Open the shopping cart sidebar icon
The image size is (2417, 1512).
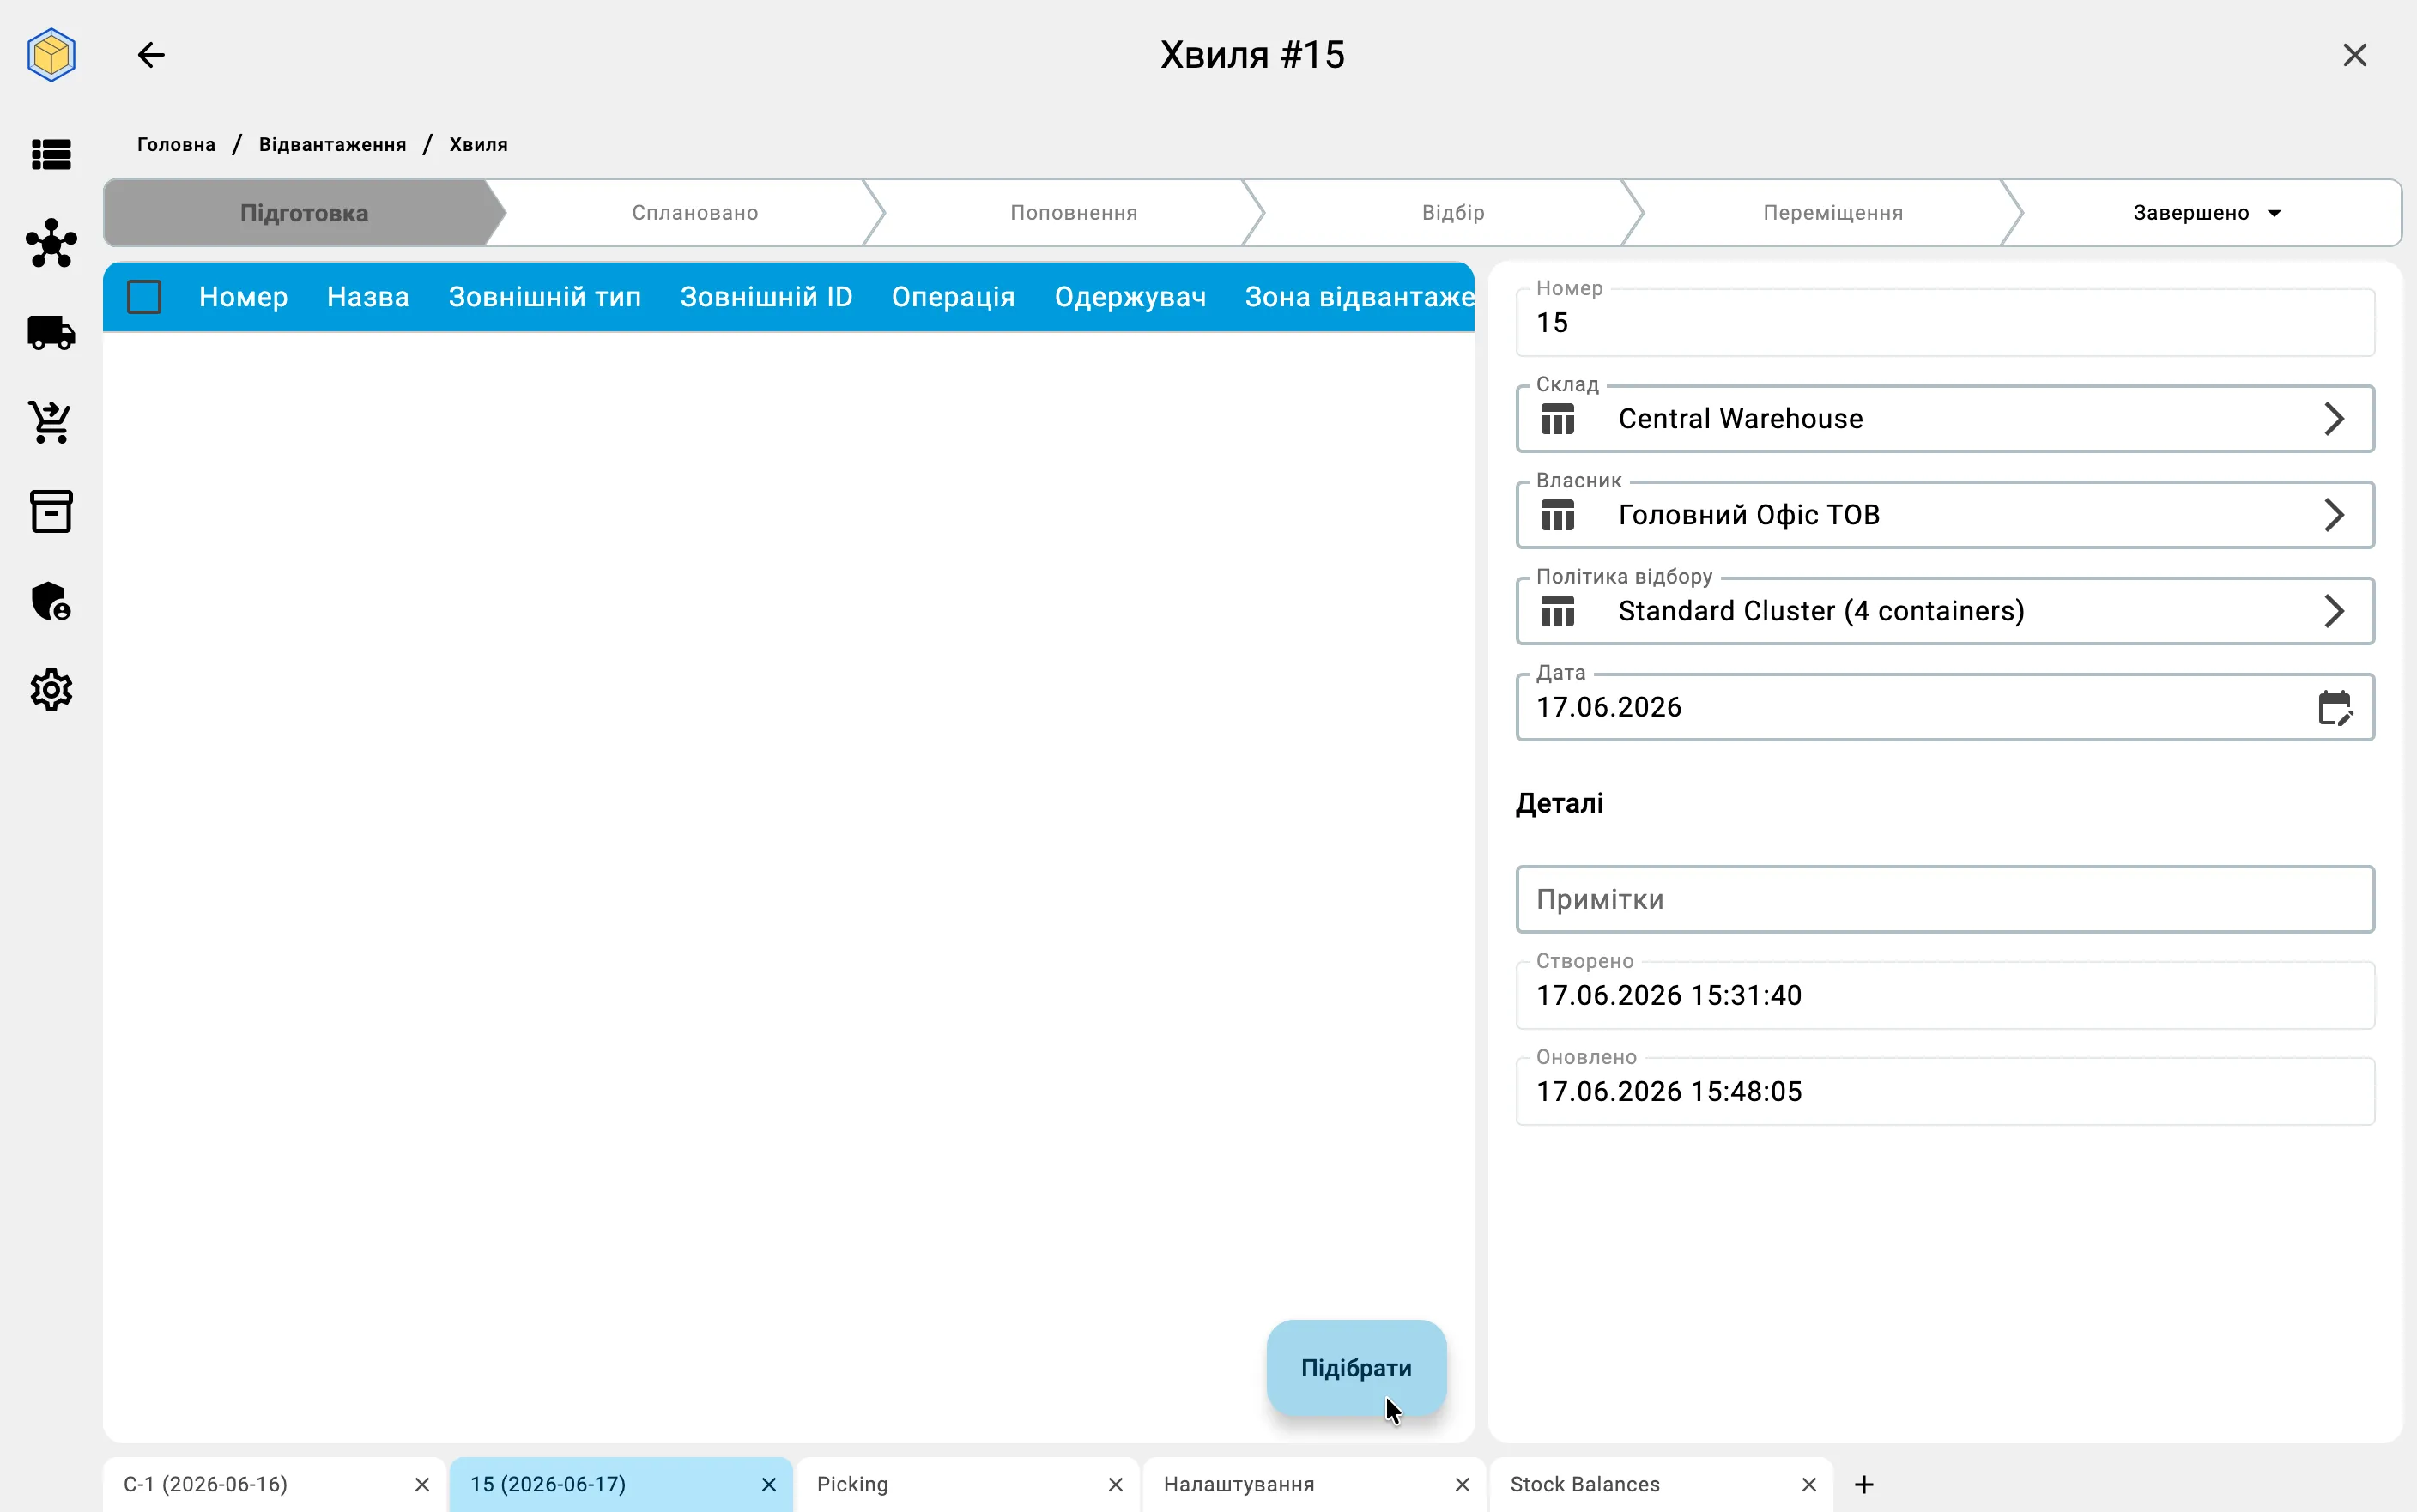(51, 422)
